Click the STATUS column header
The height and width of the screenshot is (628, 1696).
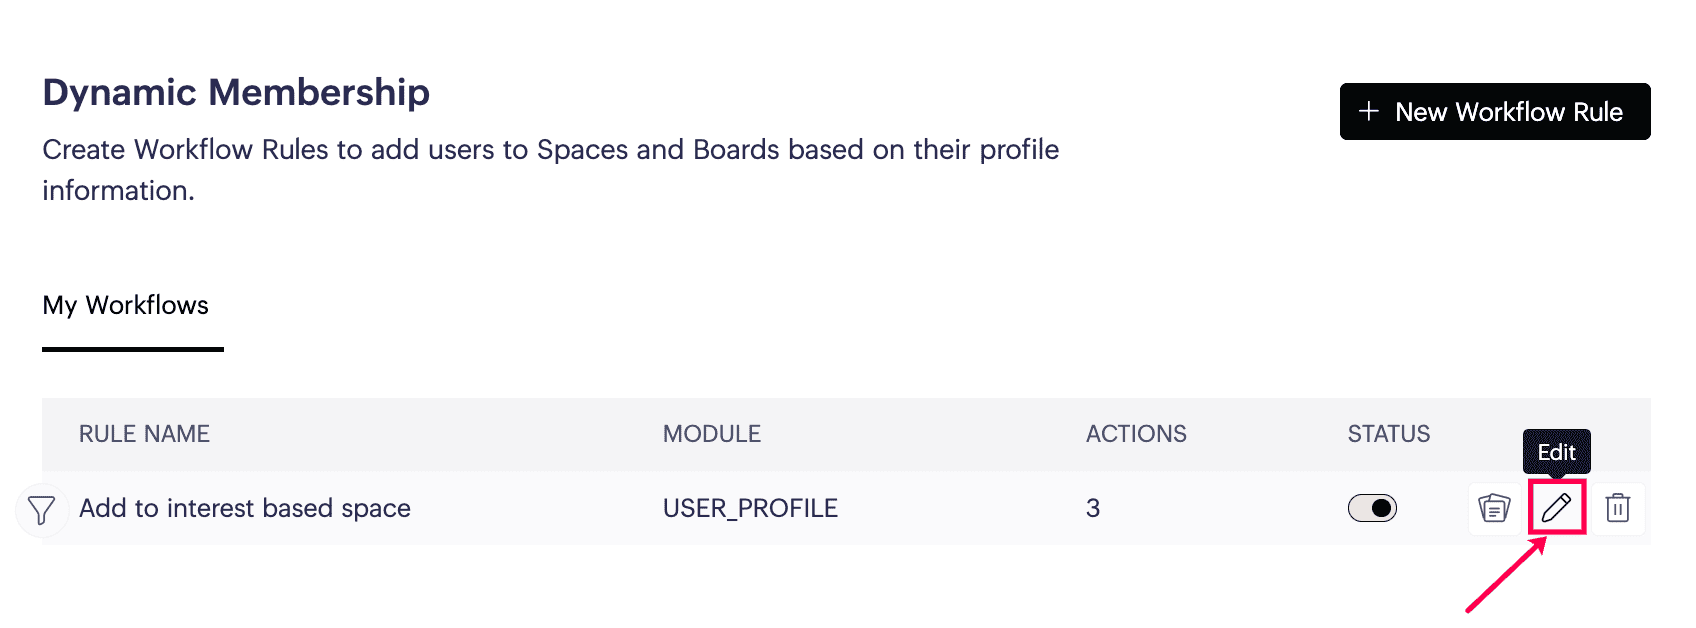pos(1388,434)
